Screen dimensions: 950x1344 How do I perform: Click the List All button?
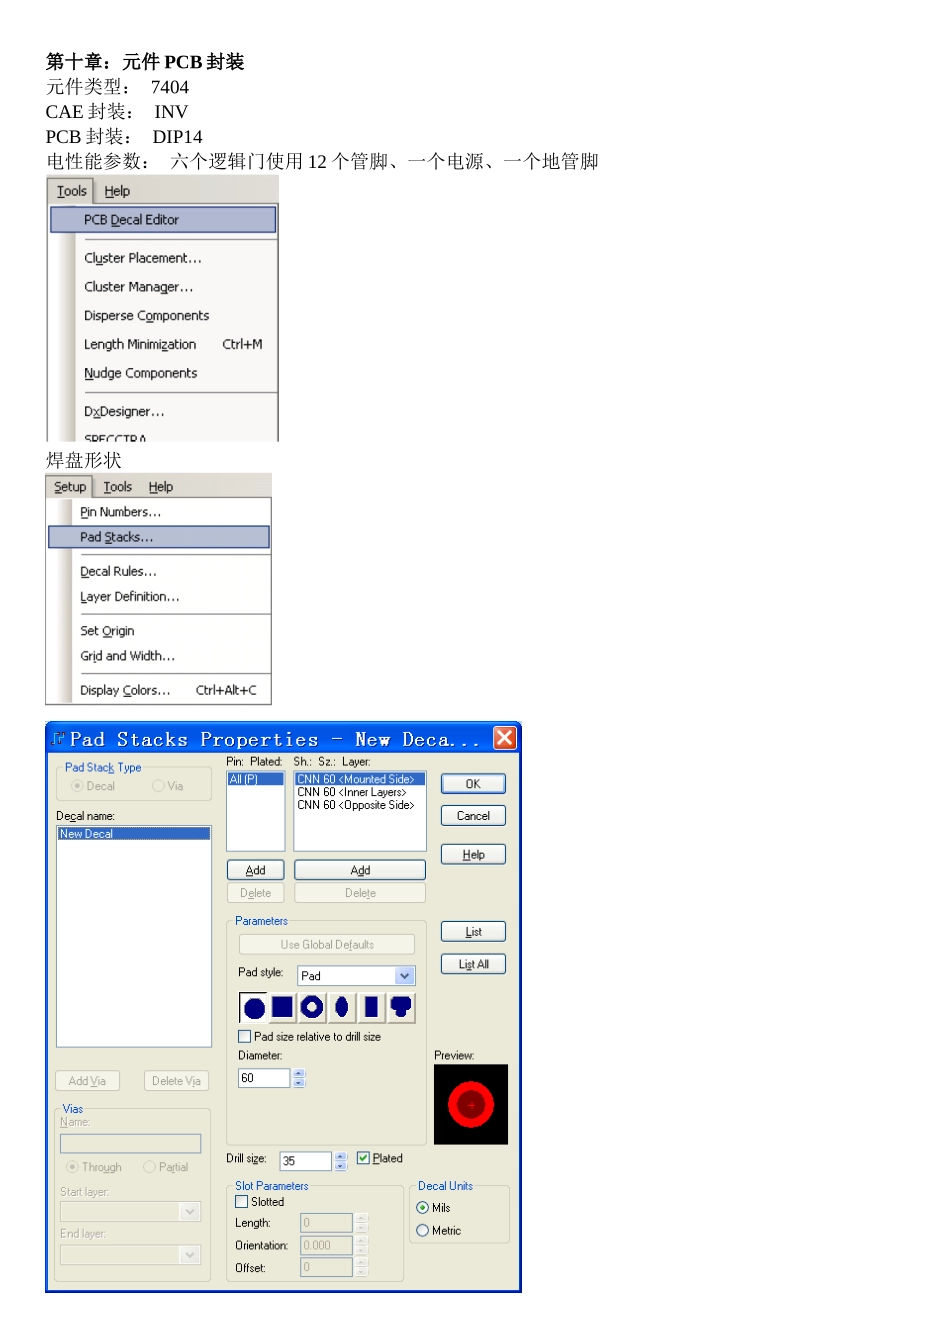(473, 965)
